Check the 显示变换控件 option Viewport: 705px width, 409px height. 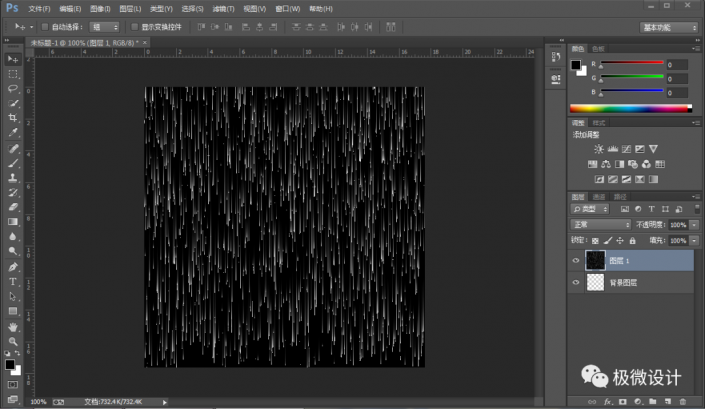[136, 27]
